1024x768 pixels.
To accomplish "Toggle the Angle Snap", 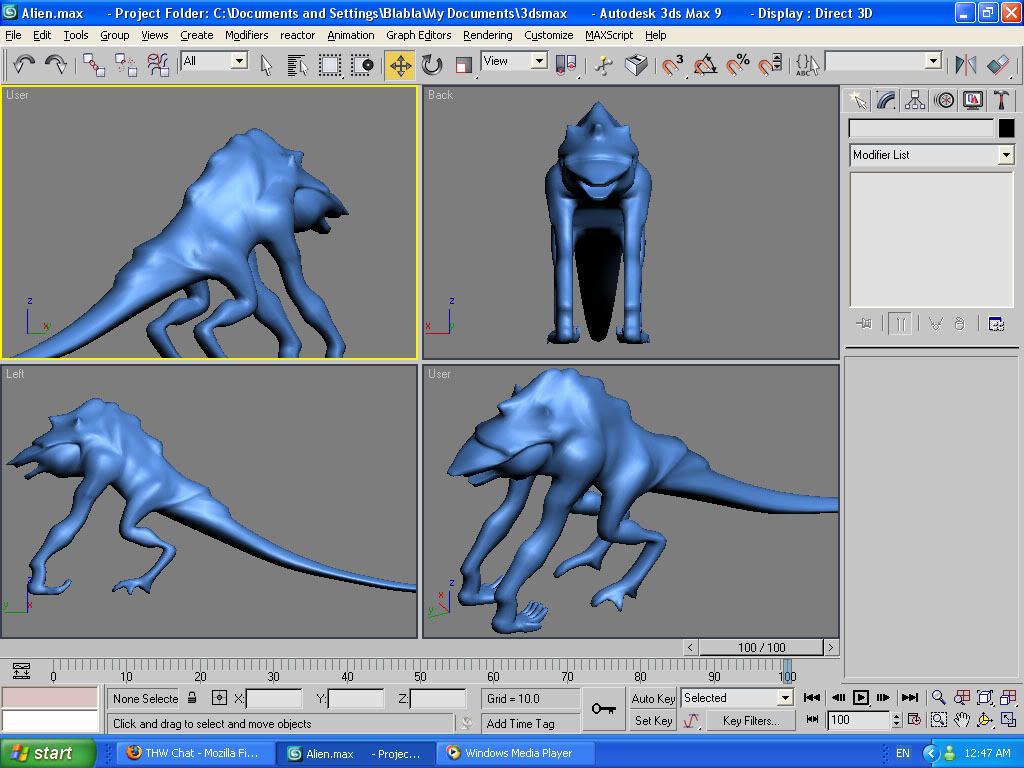I will [705, 65].
